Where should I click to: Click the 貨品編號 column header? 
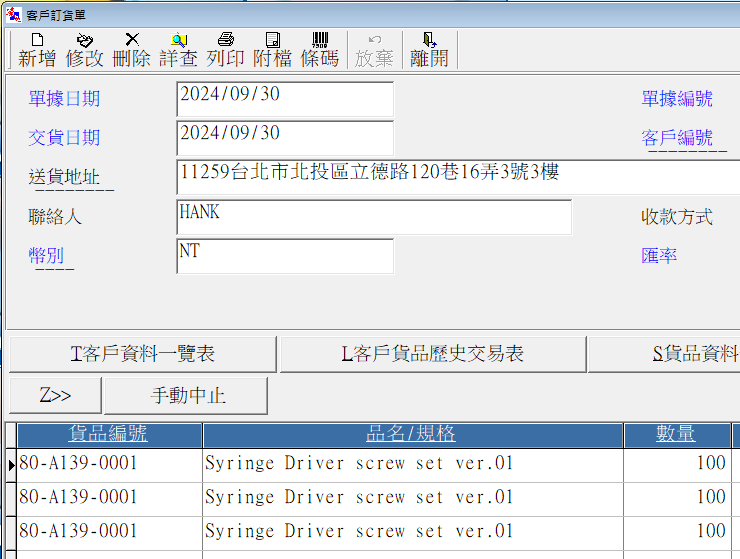109,434
